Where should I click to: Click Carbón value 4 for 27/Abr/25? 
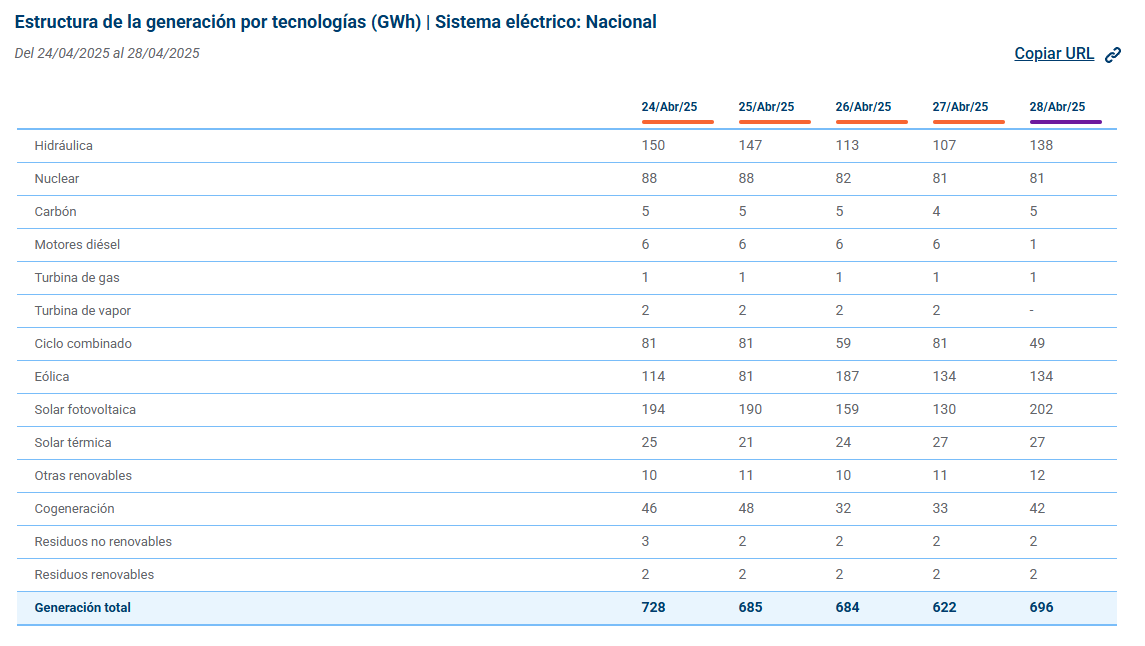click(x=936, y=212)
